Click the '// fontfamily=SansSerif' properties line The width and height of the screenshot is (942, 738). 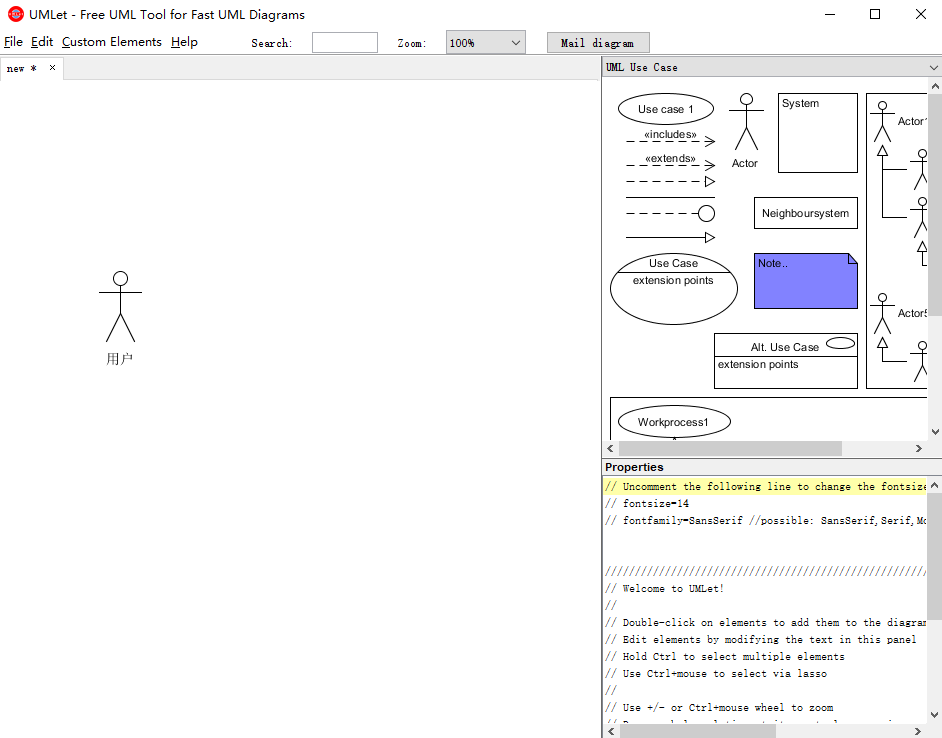(765, 520)
